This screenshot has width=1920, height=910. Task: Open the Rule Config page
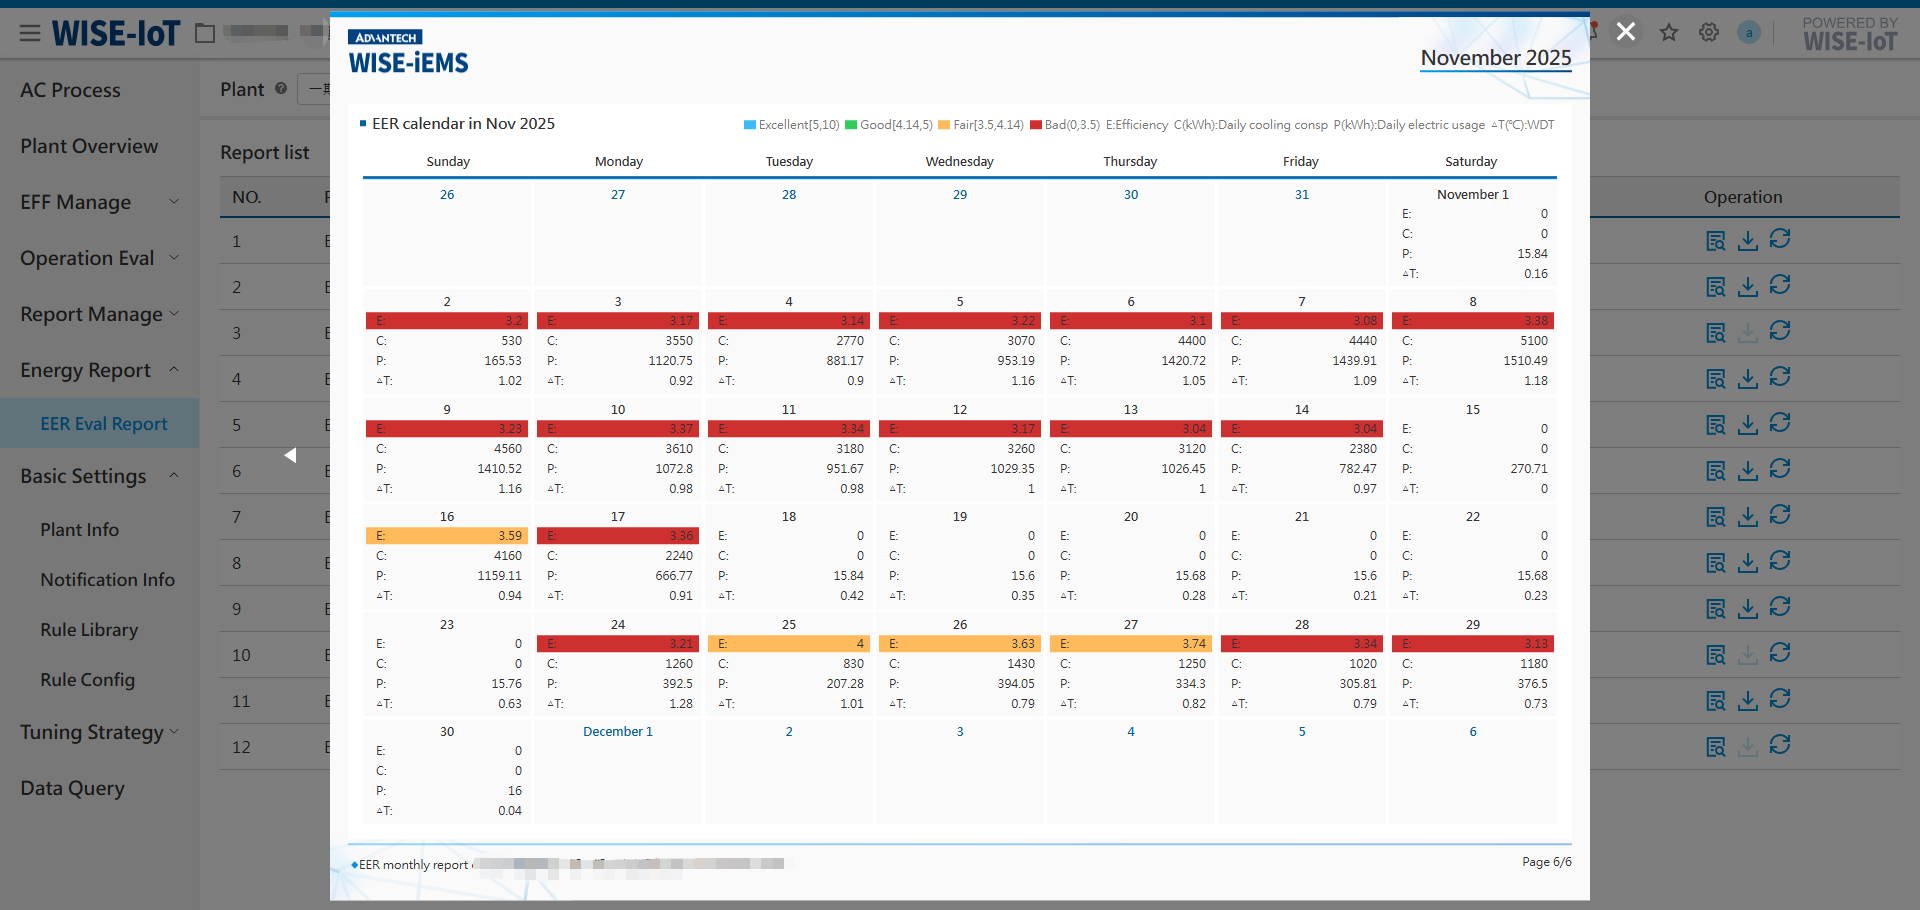pos(87,679)
